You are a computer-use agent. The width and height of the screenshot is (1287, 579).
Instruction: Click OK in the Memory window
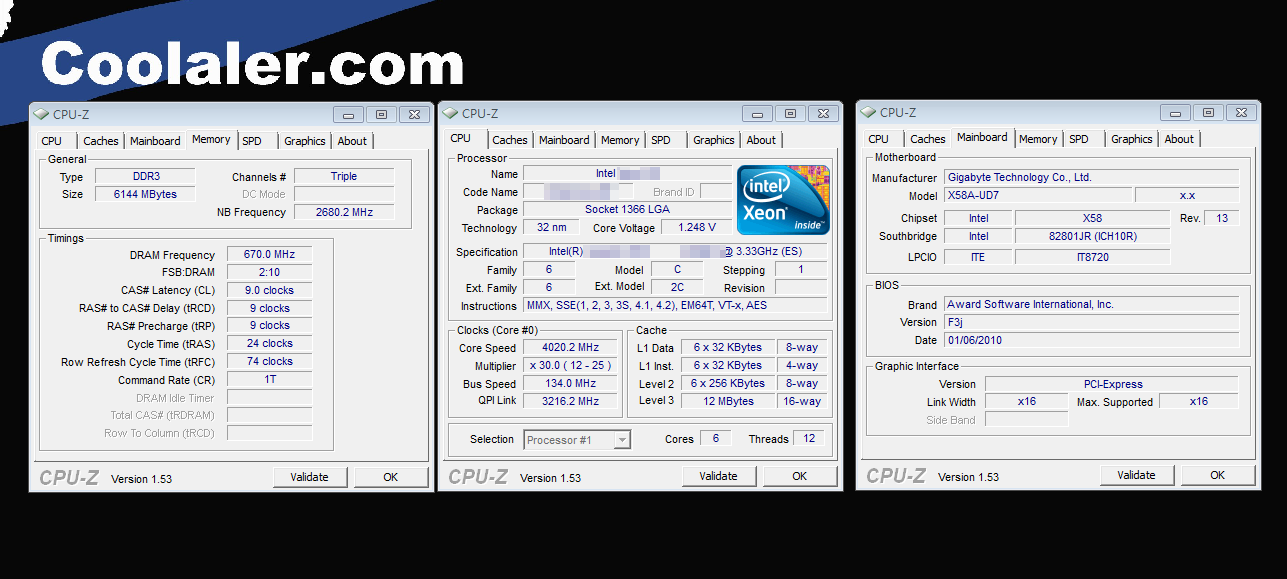[x=391, y=477]
